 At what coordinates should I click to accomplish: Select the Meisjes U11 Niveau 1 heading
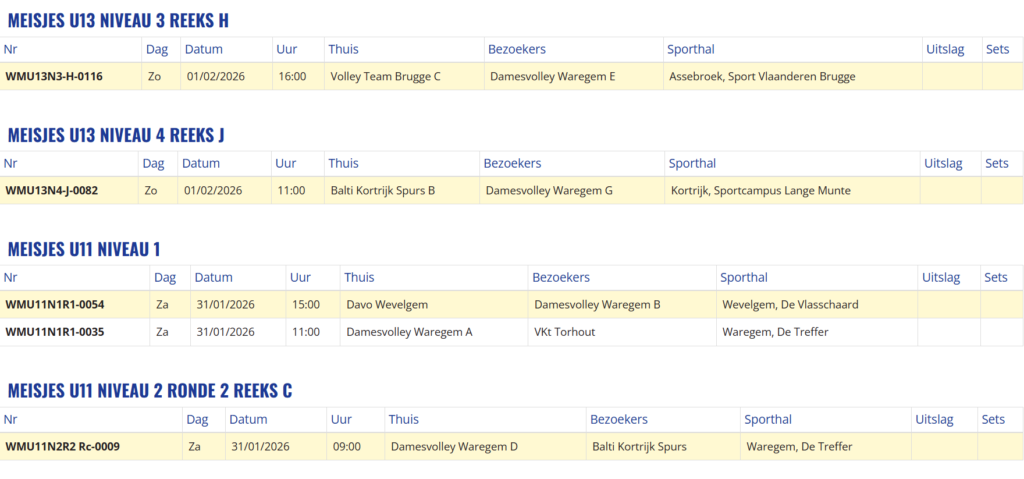tap(84, 249)
